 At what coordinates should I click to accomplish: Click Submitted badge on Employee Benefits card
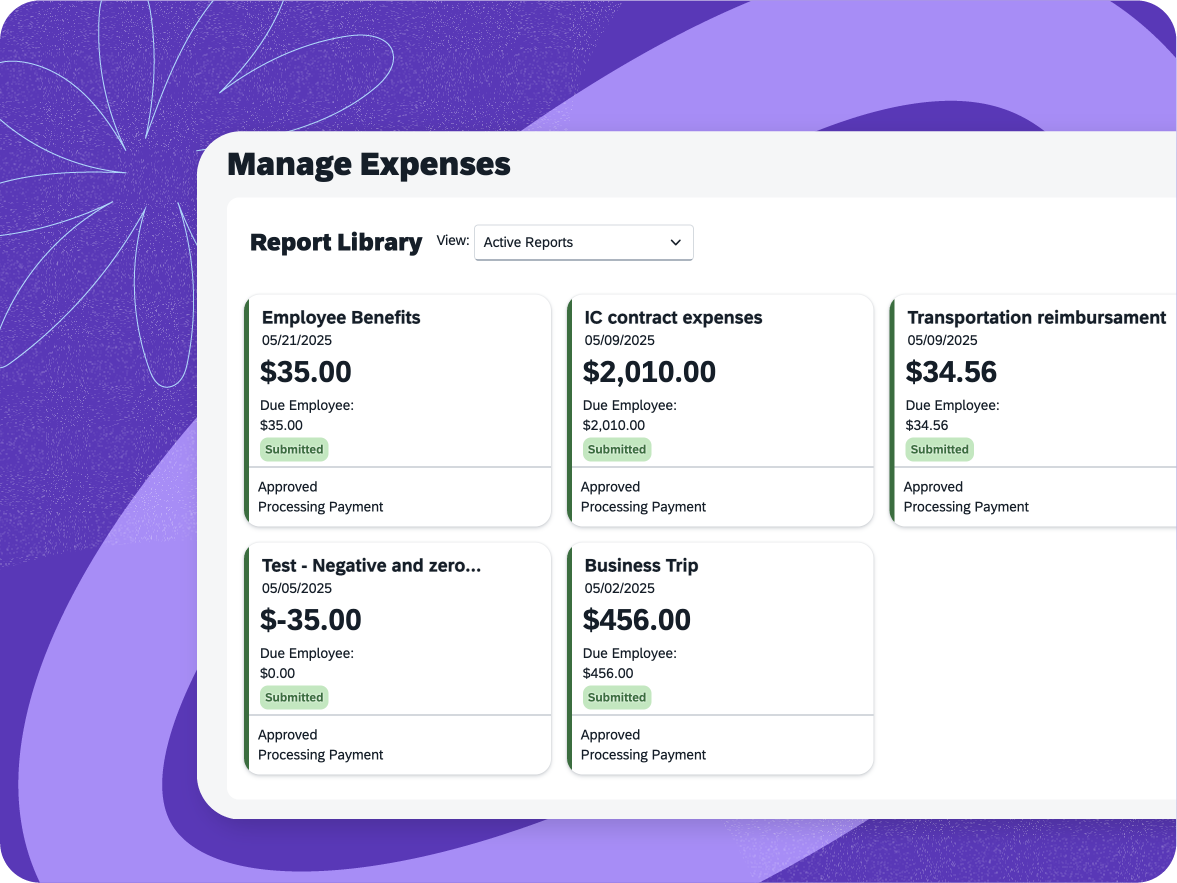tap(294, 450)
